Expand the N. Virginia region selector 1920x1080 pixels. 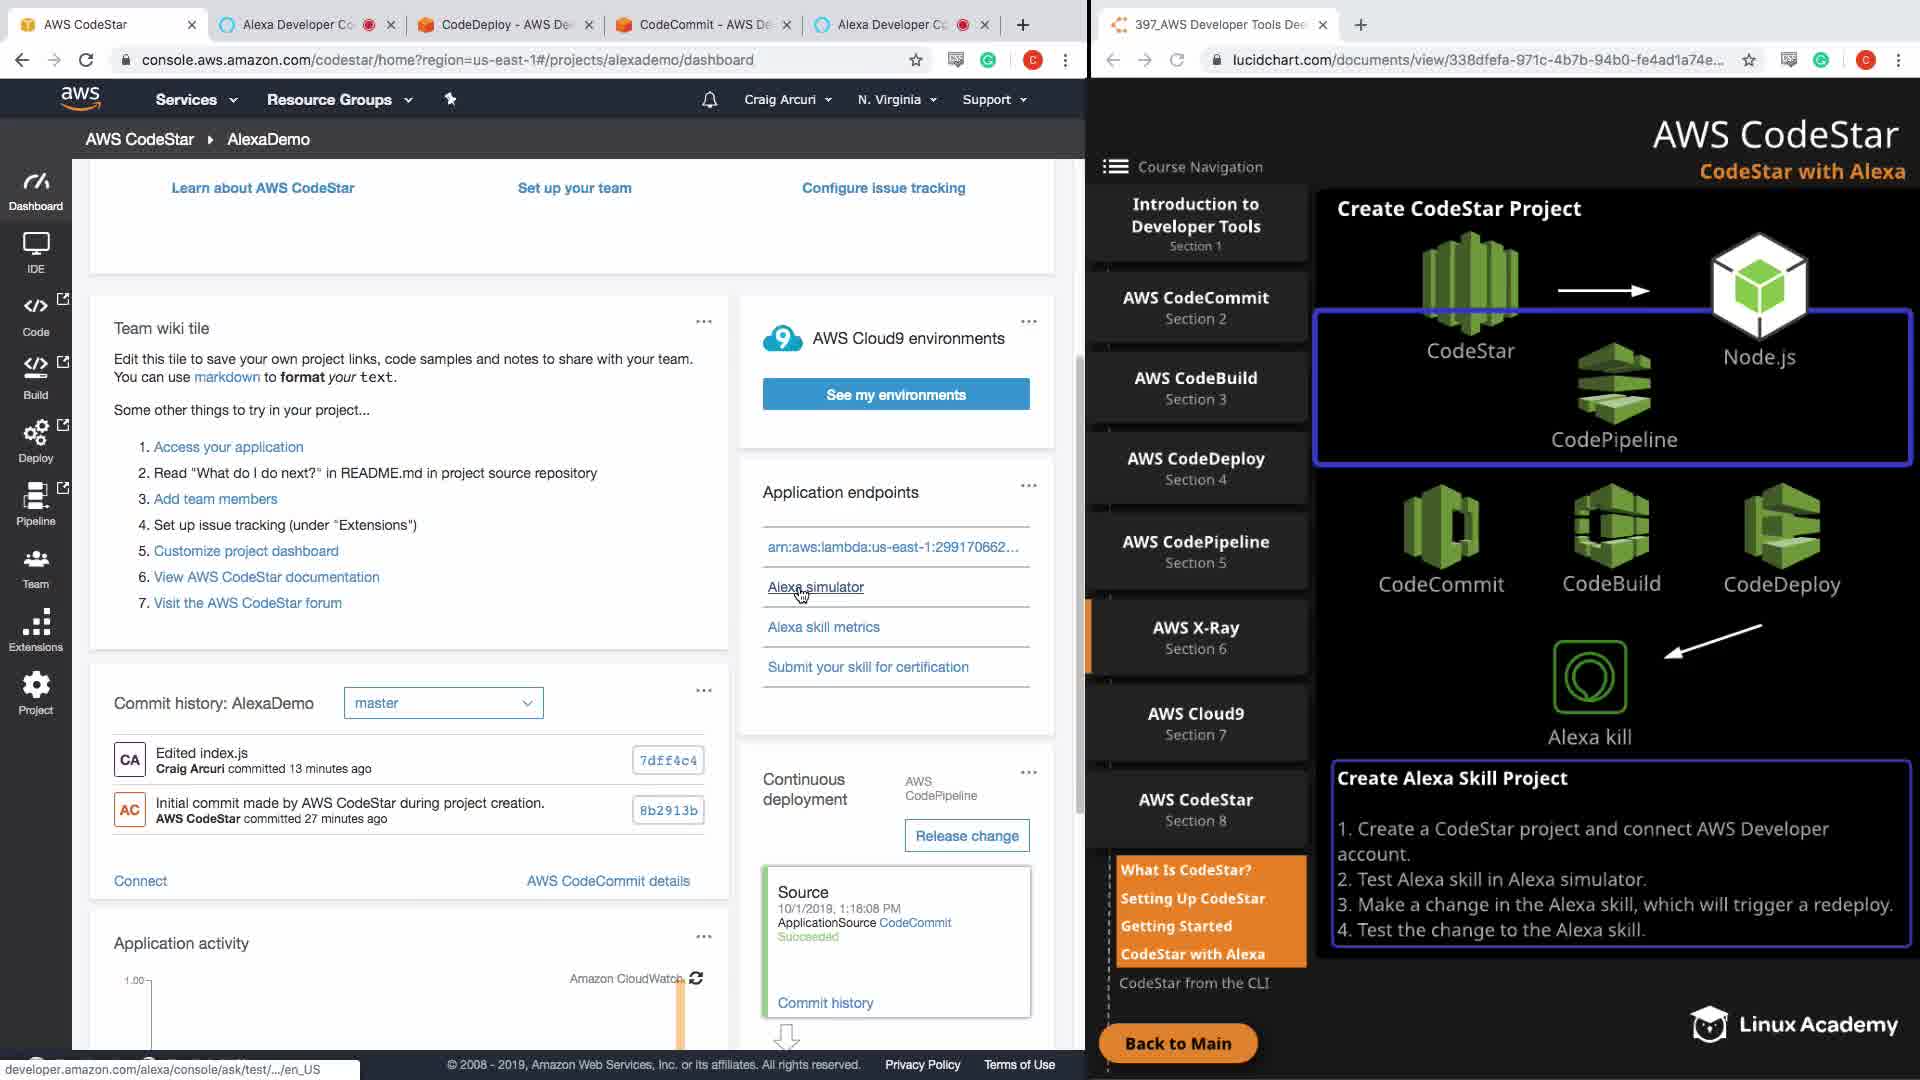point(897,100)
